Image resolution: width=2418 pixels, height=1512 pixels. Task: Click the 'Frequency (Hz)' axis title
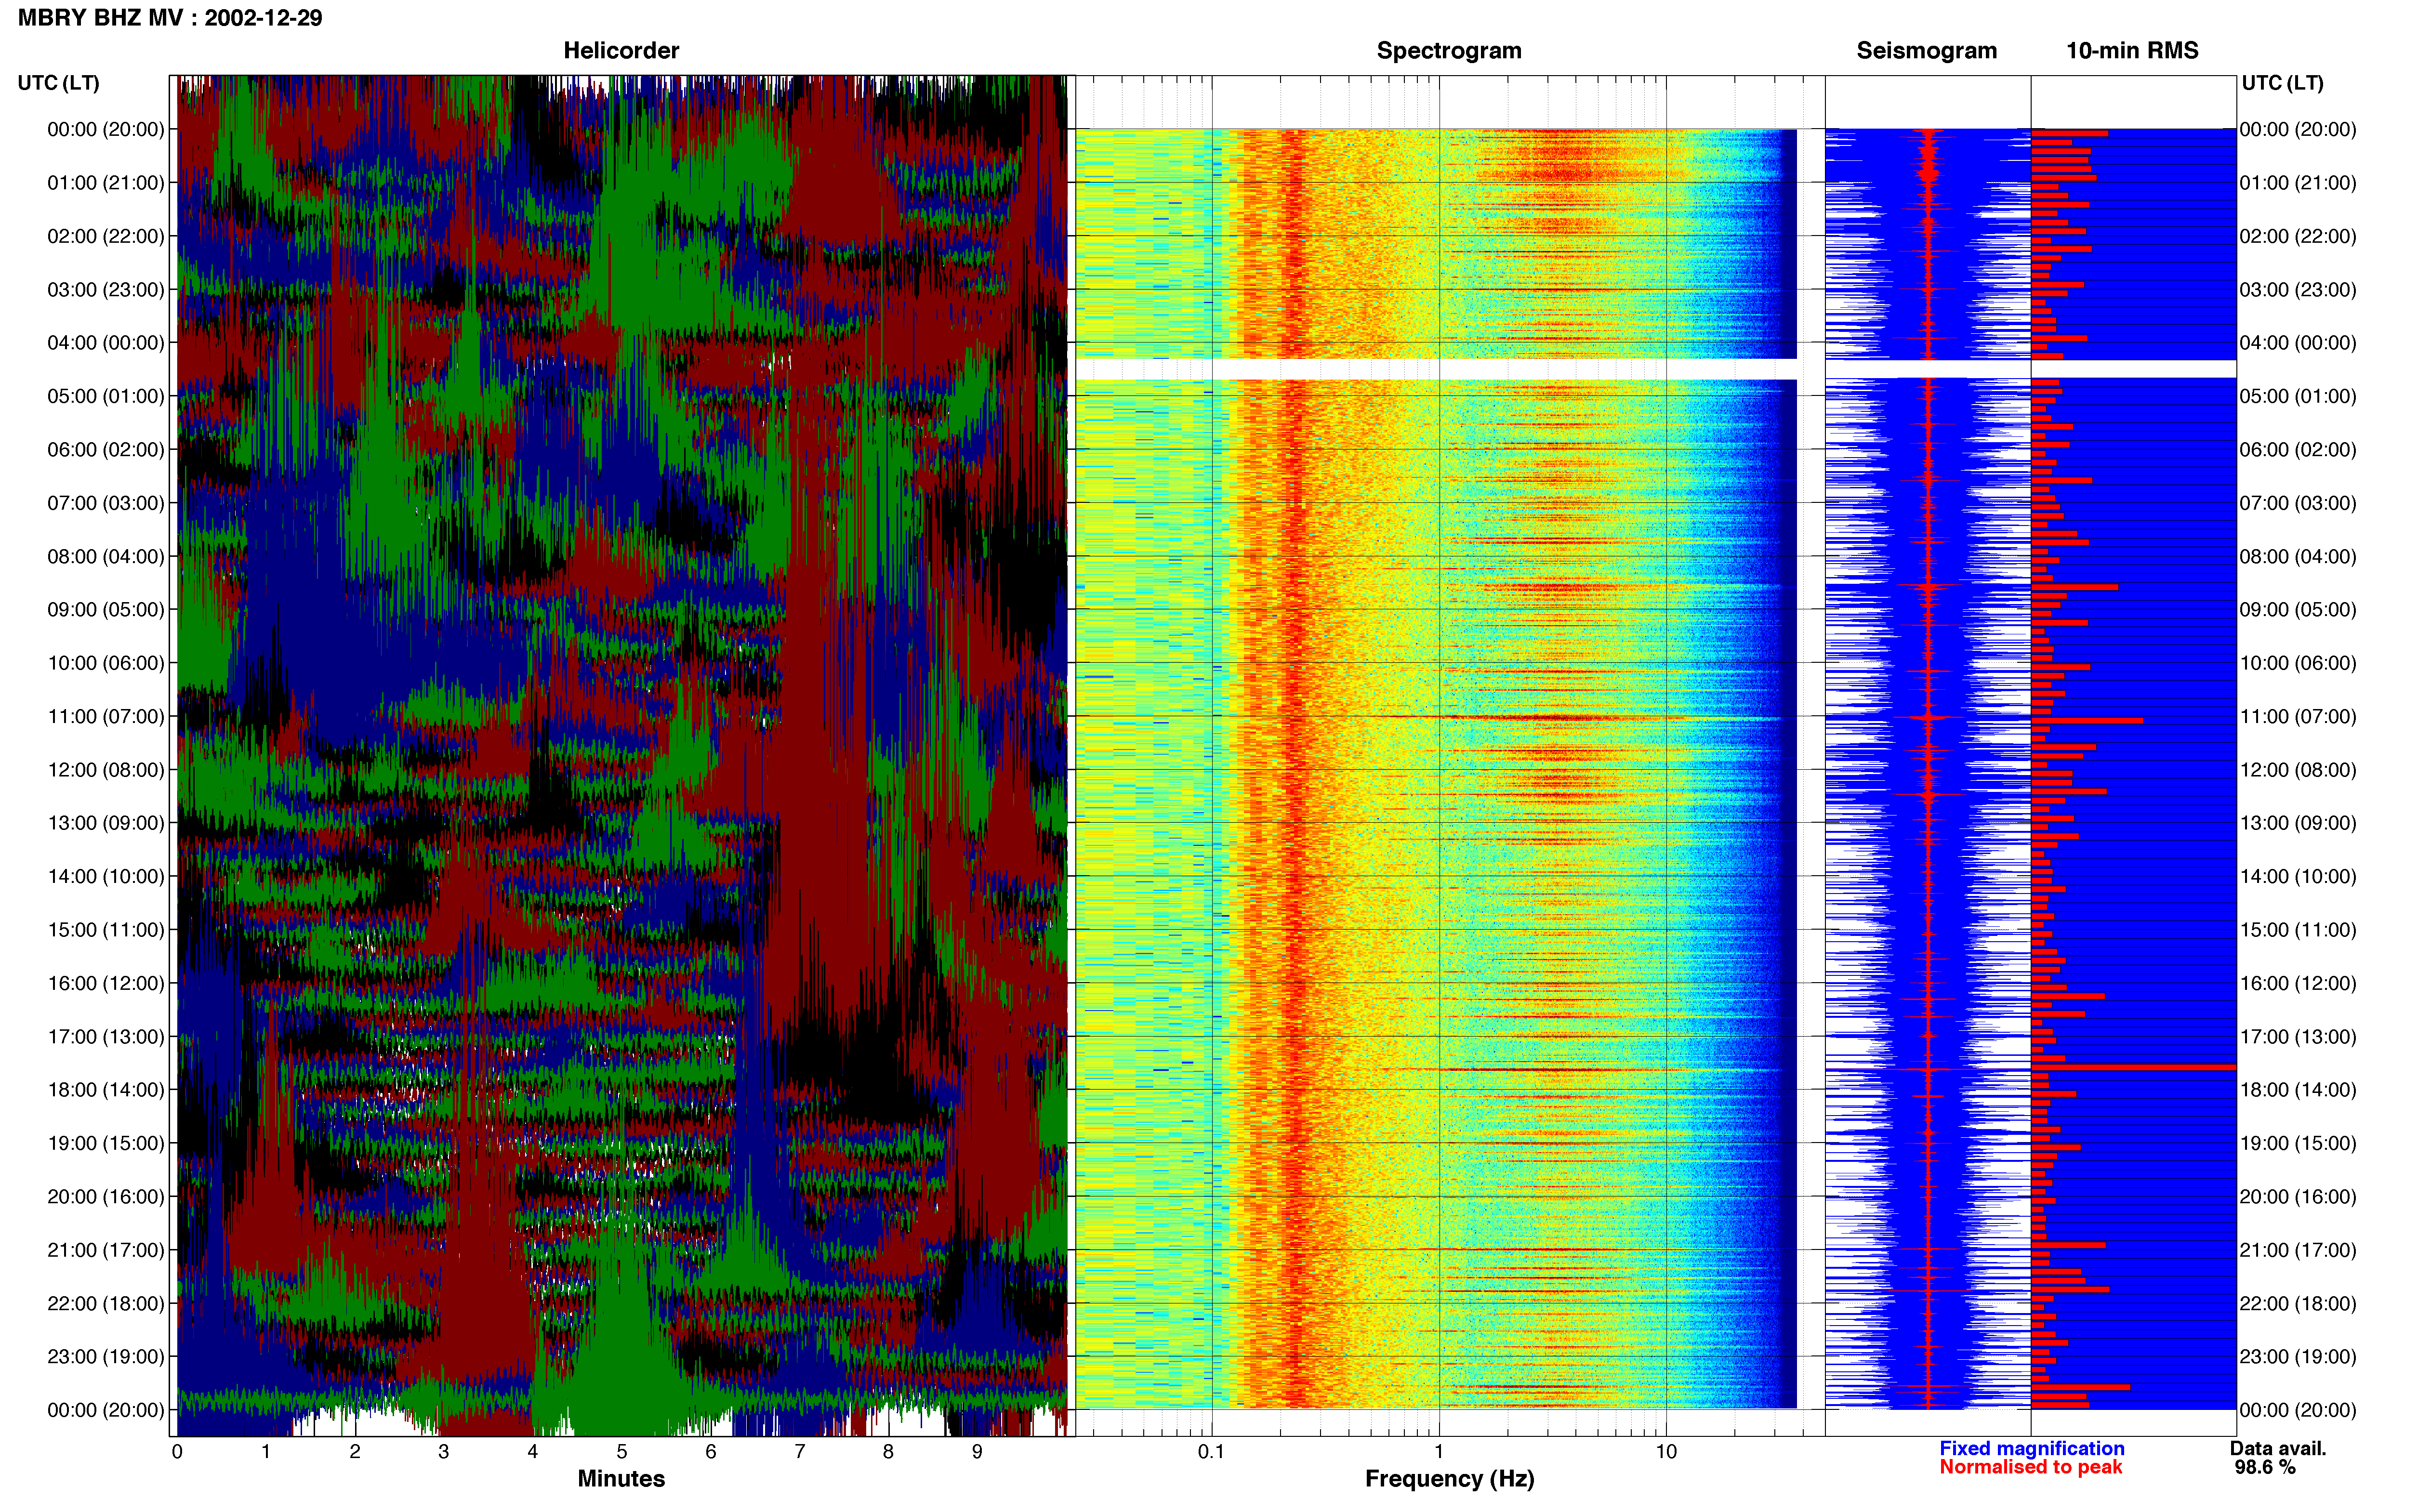(1449, 1479)
